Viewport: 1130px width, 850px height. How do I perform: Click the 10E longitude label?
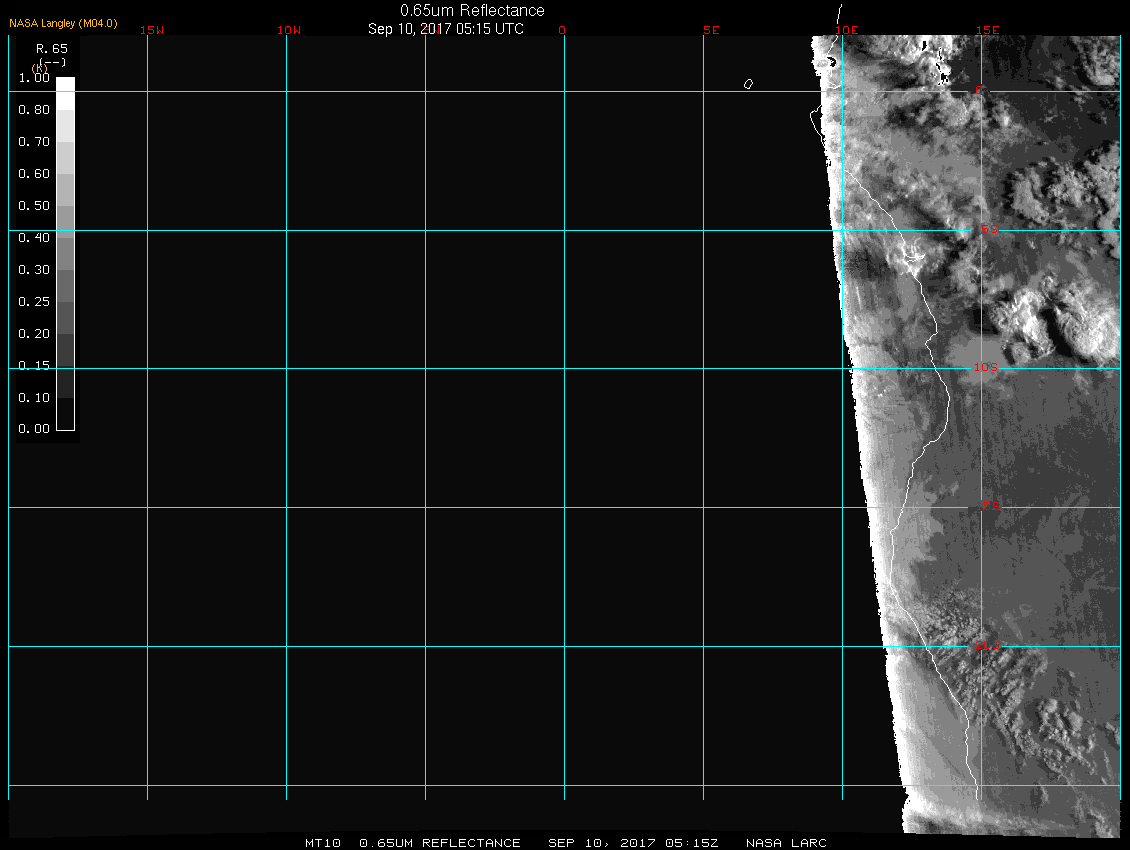[846, 30]
